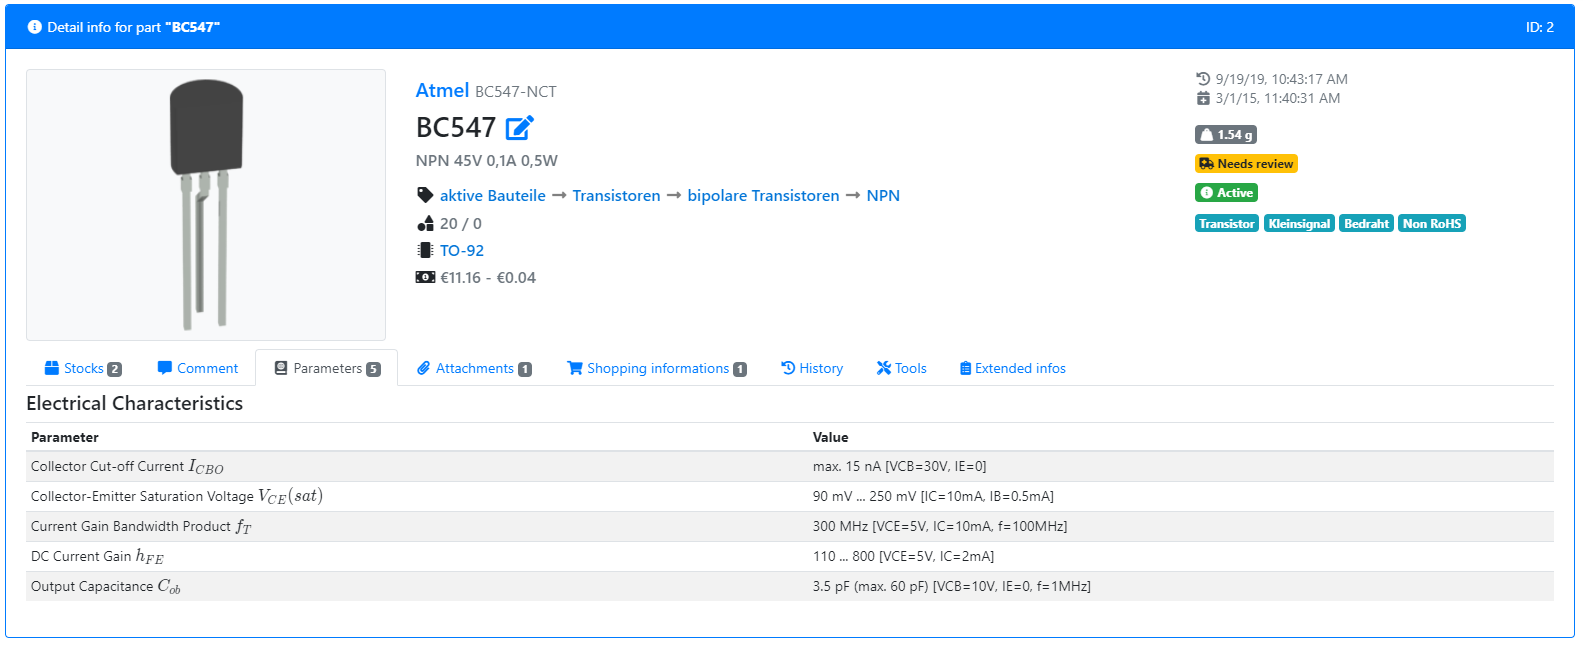Click the 90 mV ... 250 mV value

[933, 496]
